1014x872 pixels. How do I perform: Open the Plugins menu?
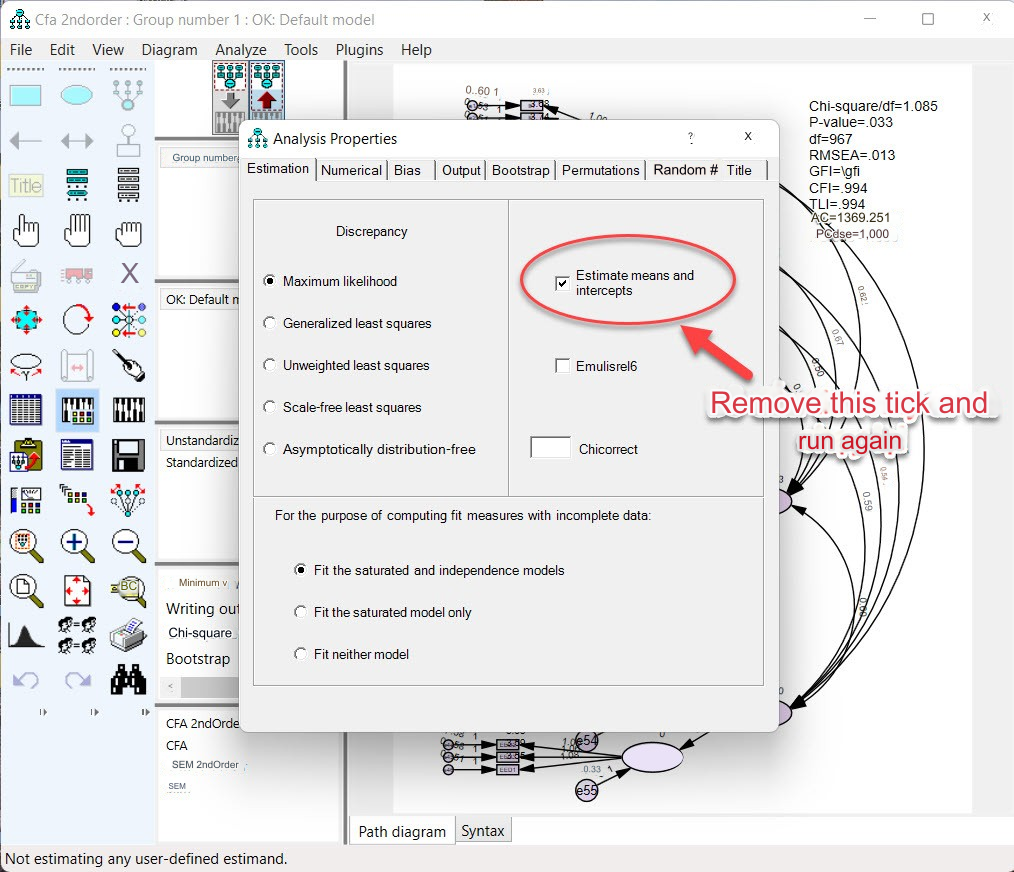pyautogui.click(x=359, y=50)
